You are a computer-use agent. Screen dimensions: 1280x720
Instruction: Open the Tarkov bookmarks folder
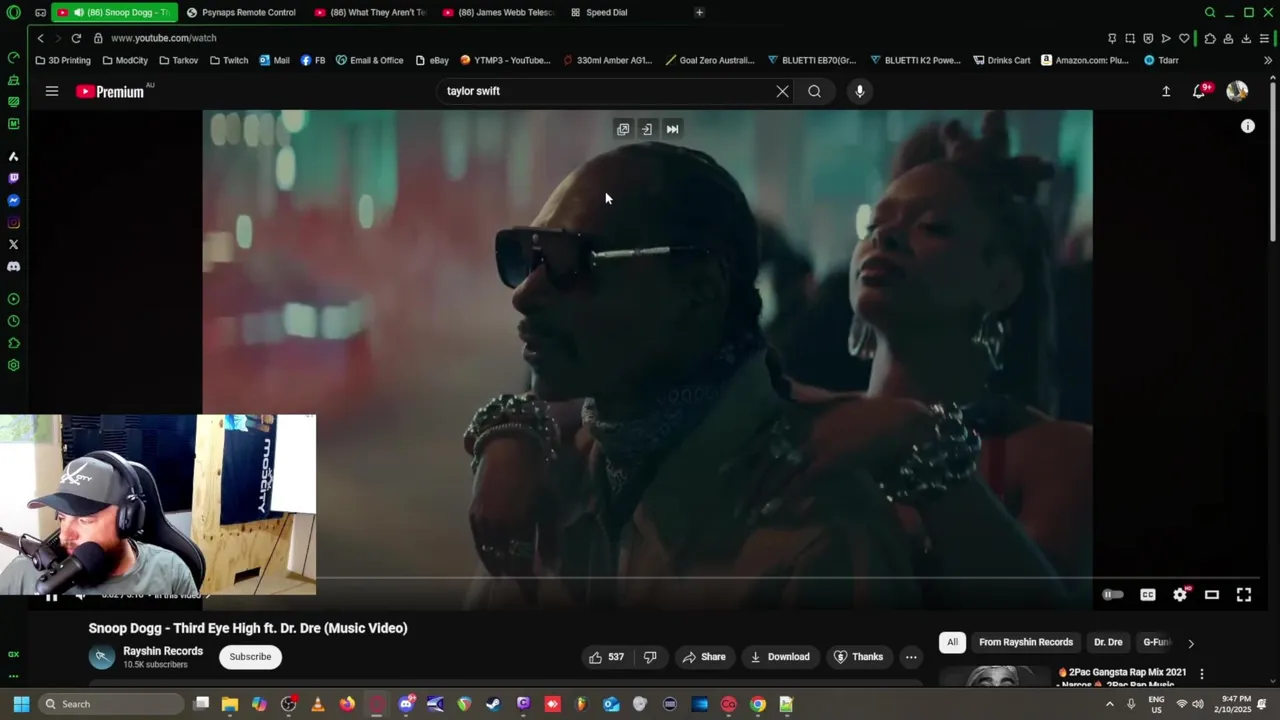pyautogui.click(x=178, y=60)
